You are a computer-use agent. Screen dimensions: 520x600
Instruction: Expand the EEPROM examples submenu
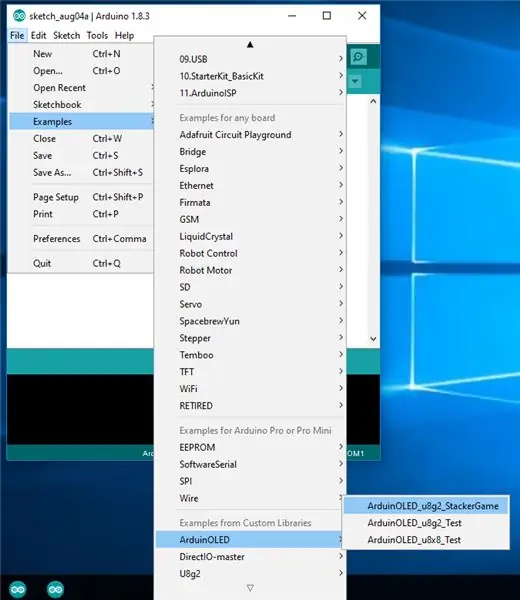point(251,447)
